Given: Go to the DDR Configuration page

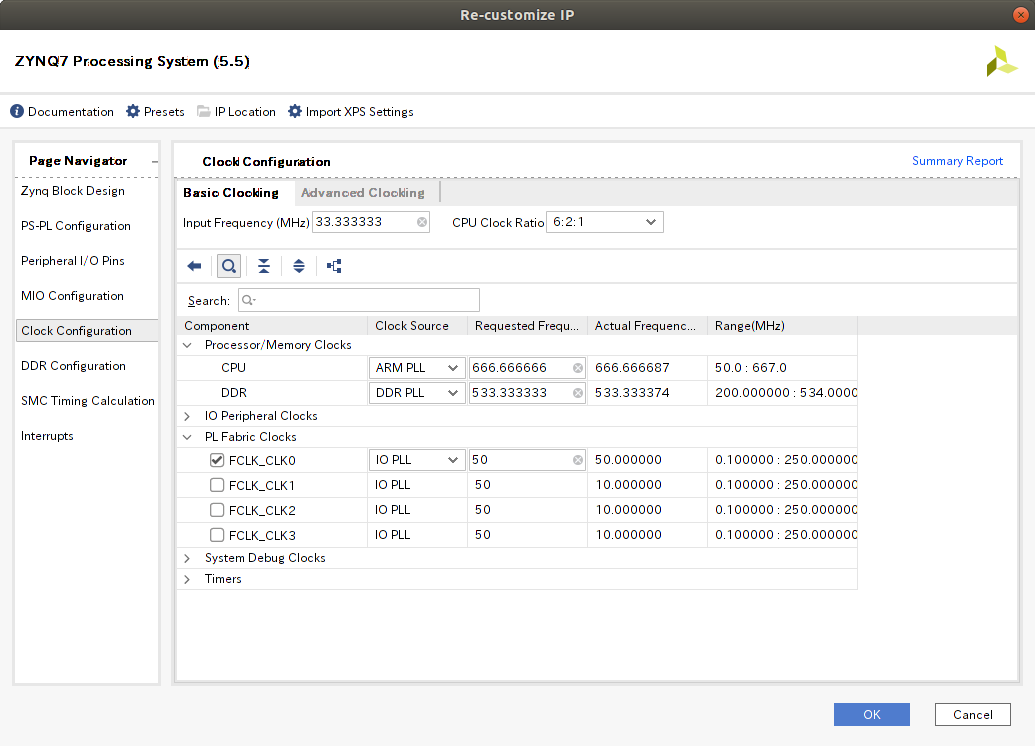Looking at the screenshot, I should (73, 366).
